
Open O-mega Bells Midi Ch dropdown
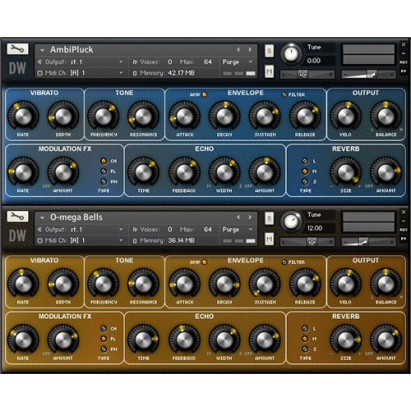[121, 240]
